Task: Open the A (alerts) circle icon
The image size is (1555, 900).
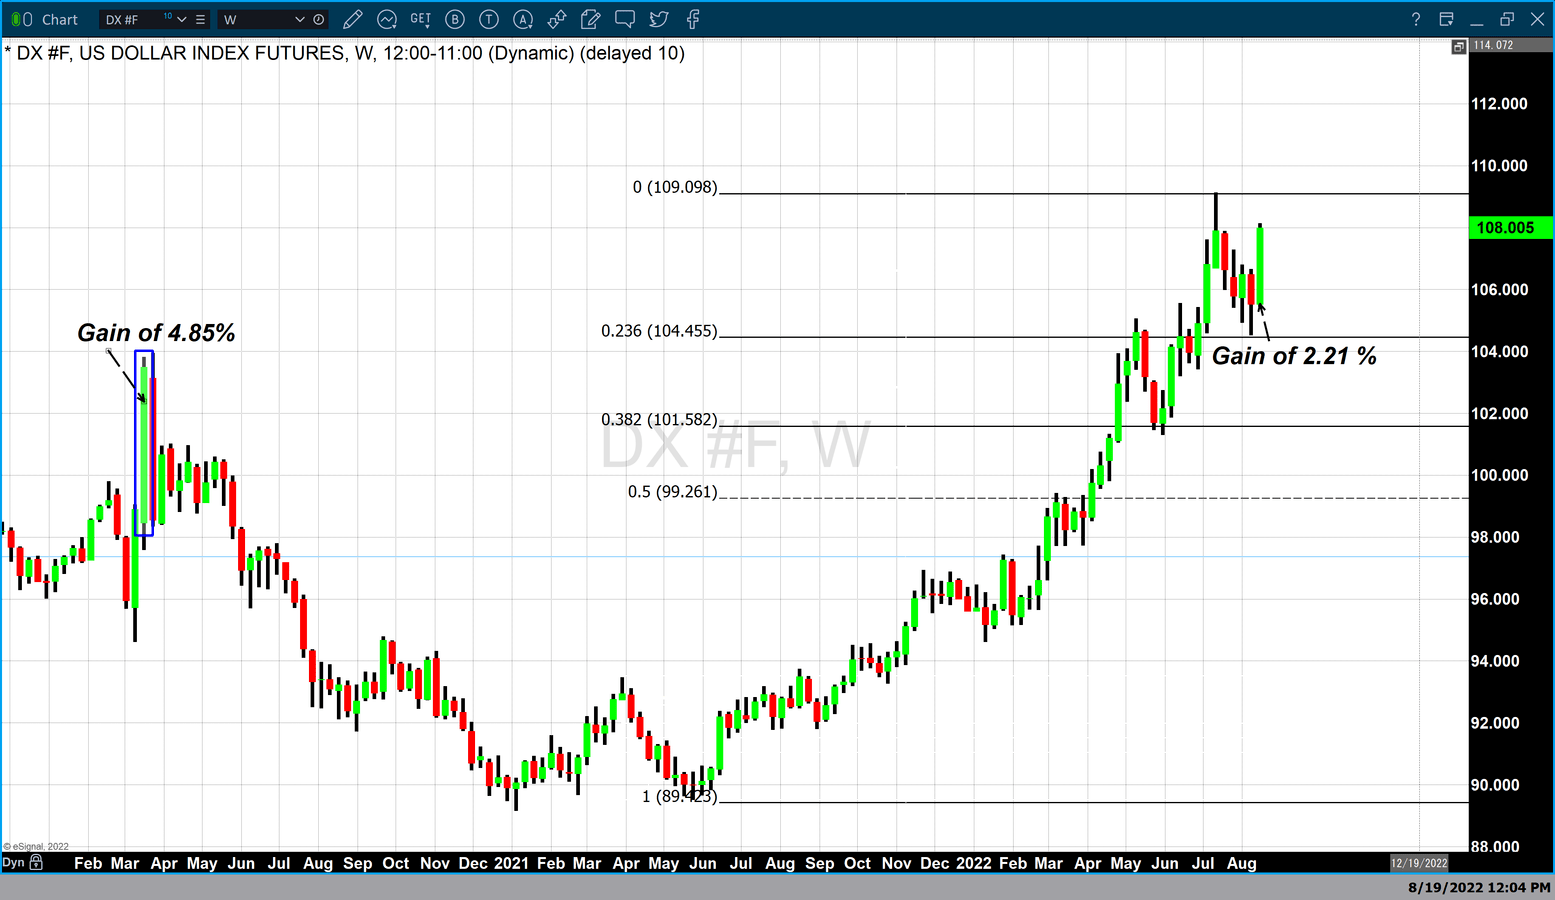Action: 523,19
